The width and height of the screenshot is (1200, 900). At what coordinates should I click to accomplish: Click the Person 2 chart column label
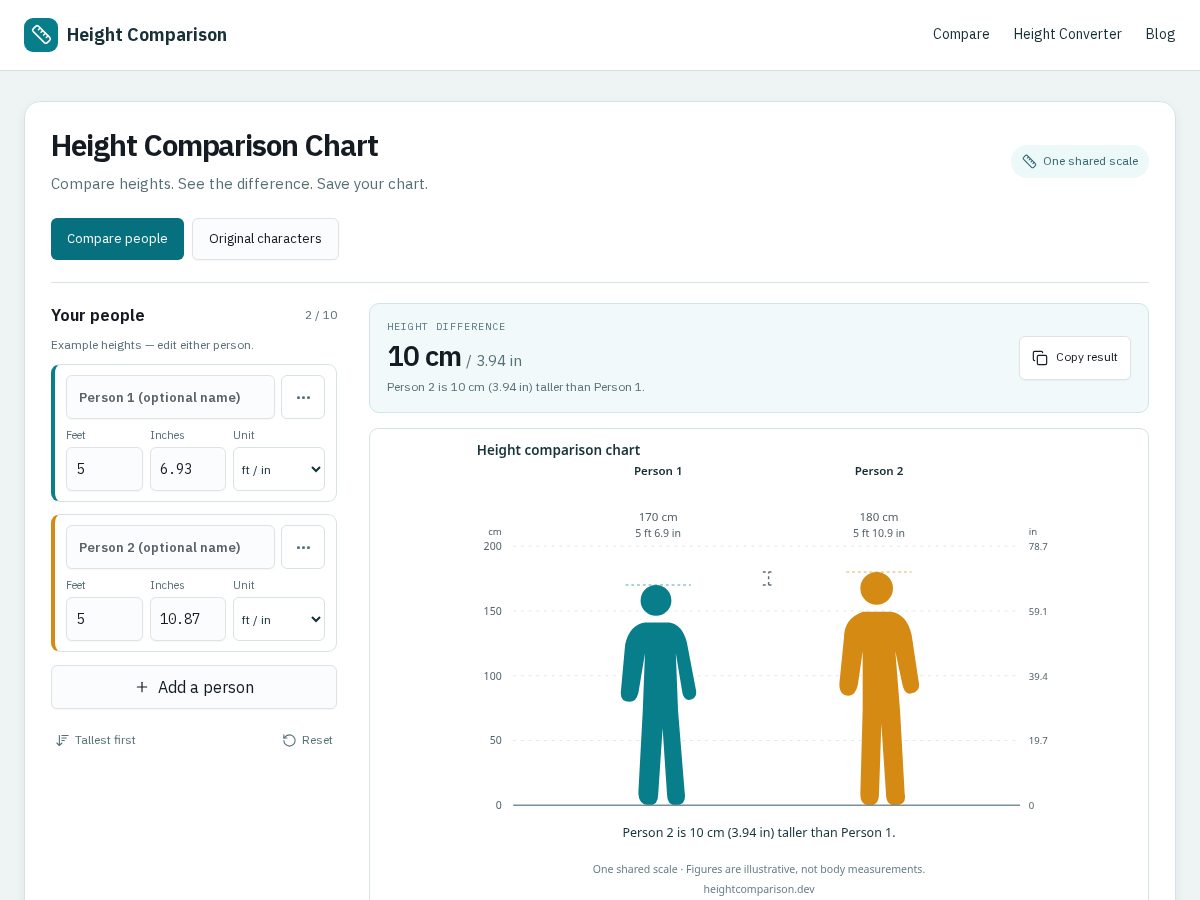coord(879,471)
